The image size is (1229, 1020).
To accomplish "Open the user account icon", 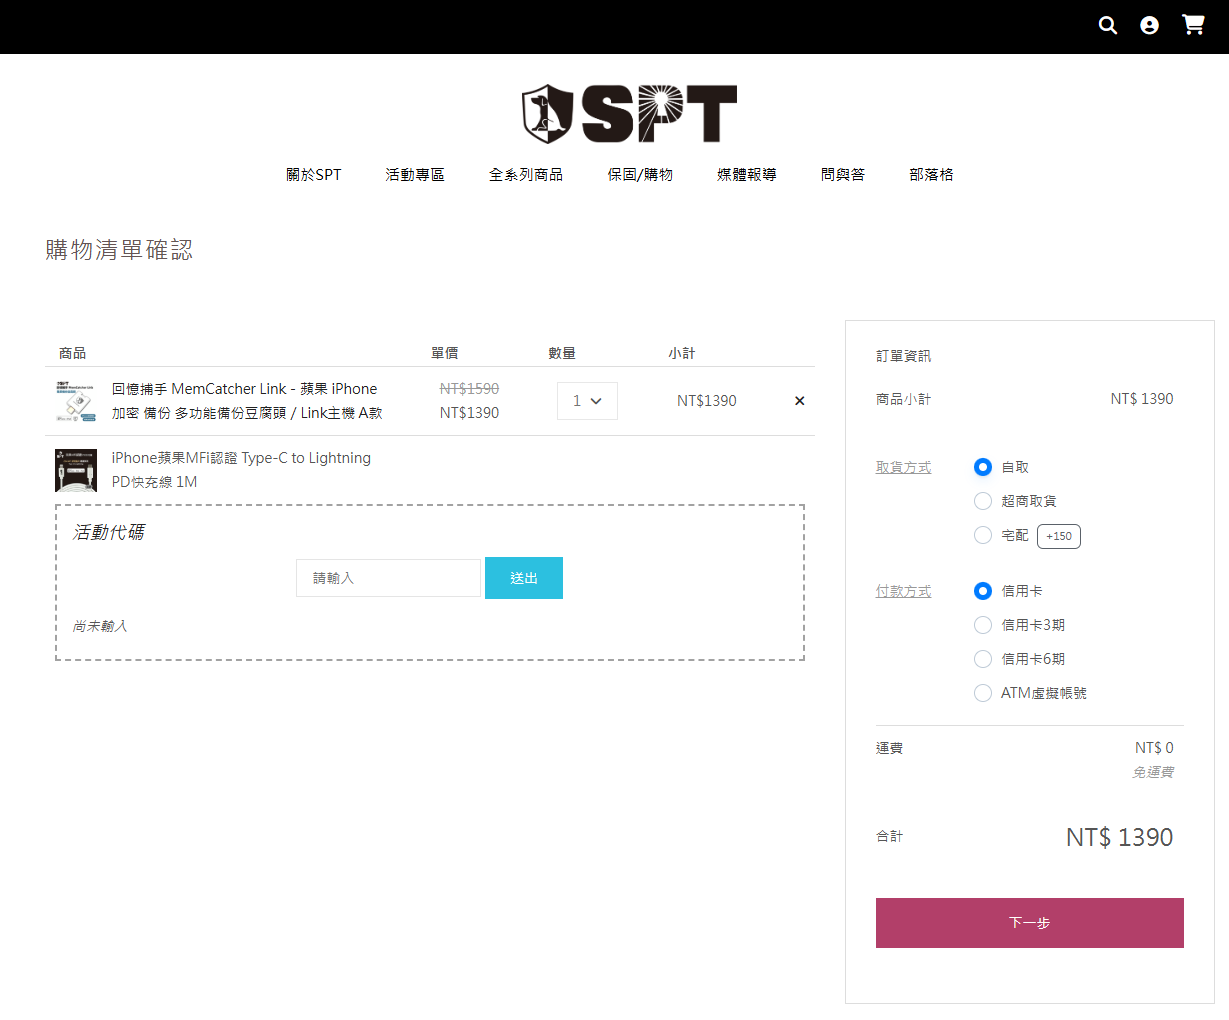I will tap(1149, 25).
